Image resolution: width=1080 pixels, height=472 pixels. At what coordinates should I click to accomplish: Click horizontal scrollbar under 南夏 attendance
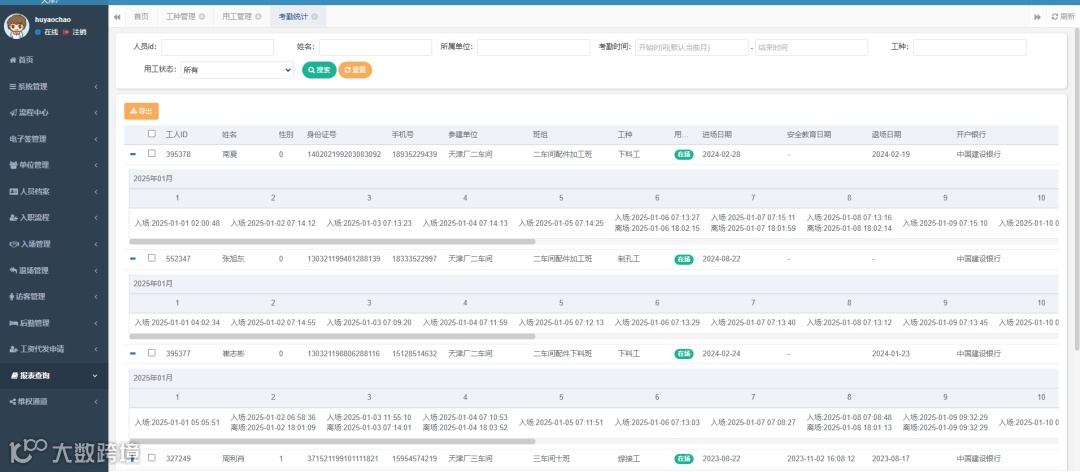[332, 242]
